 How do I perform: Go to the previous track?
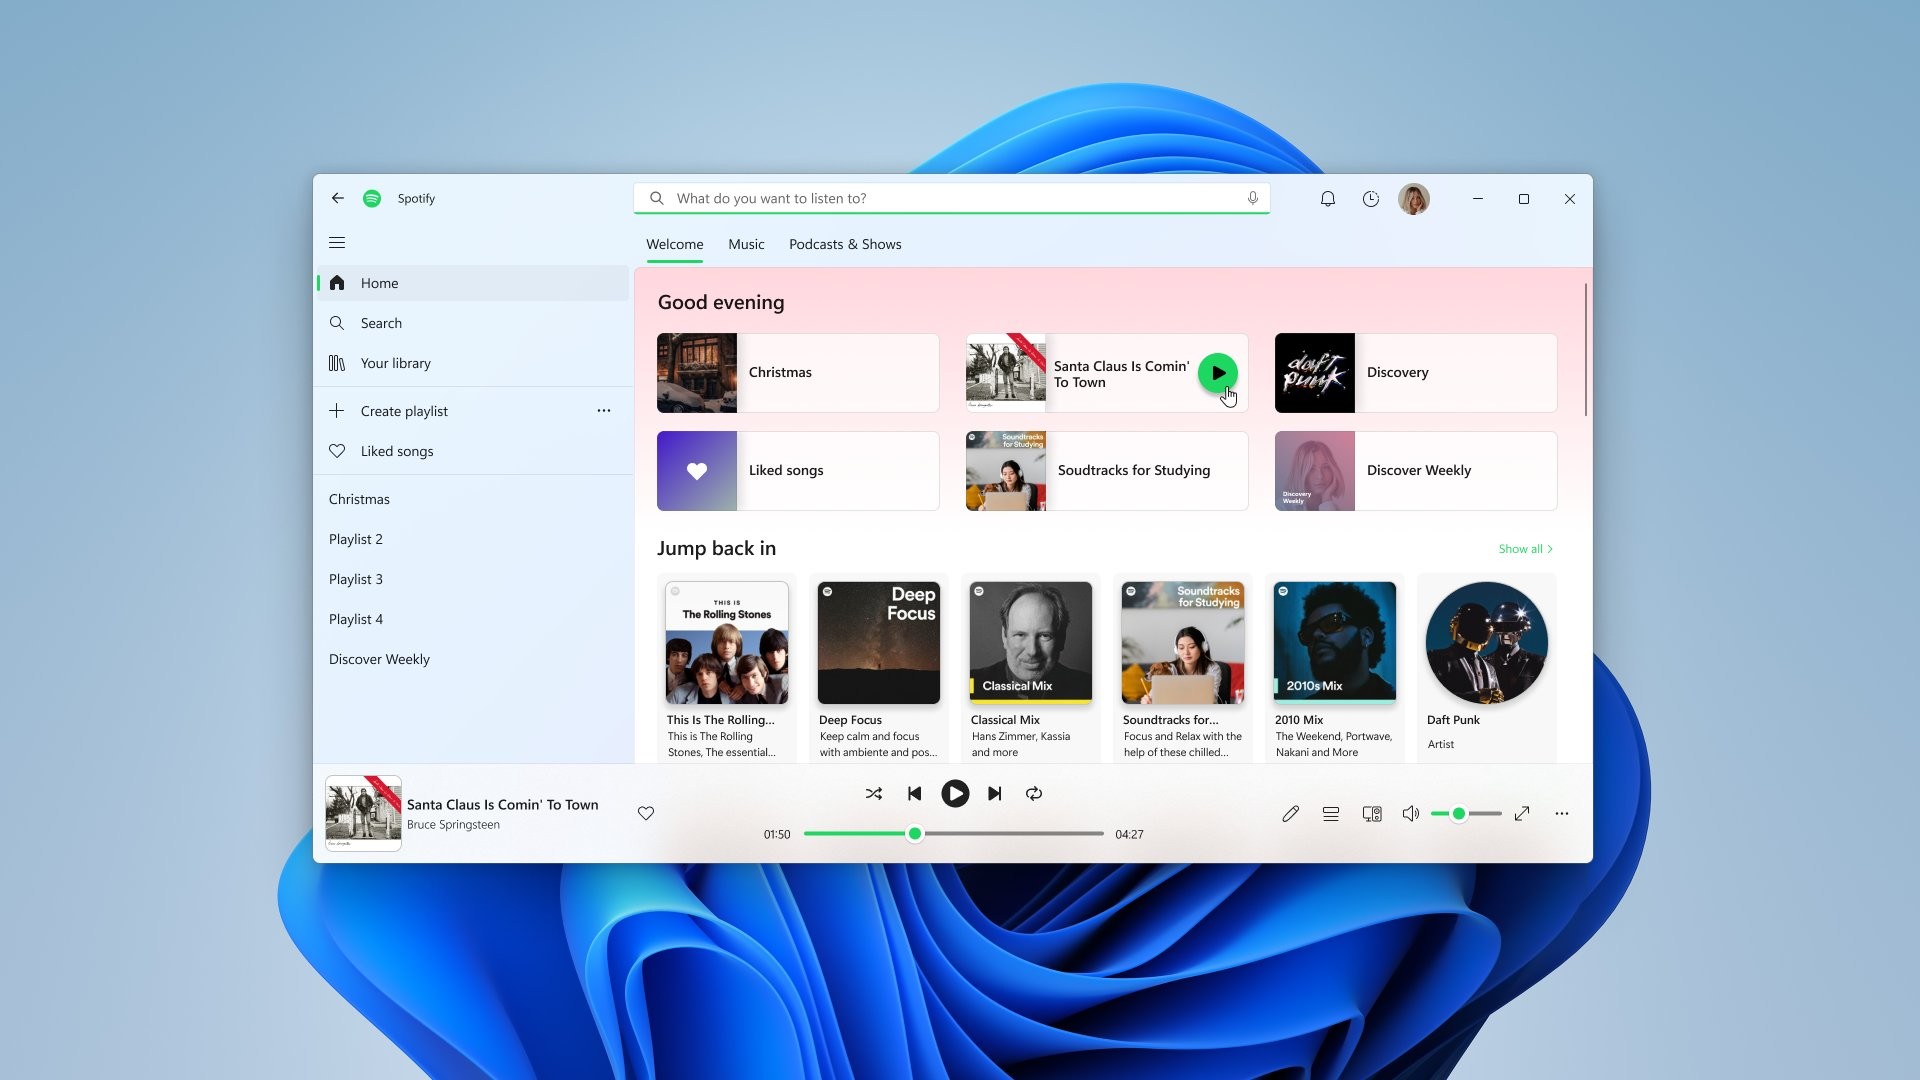914,794
